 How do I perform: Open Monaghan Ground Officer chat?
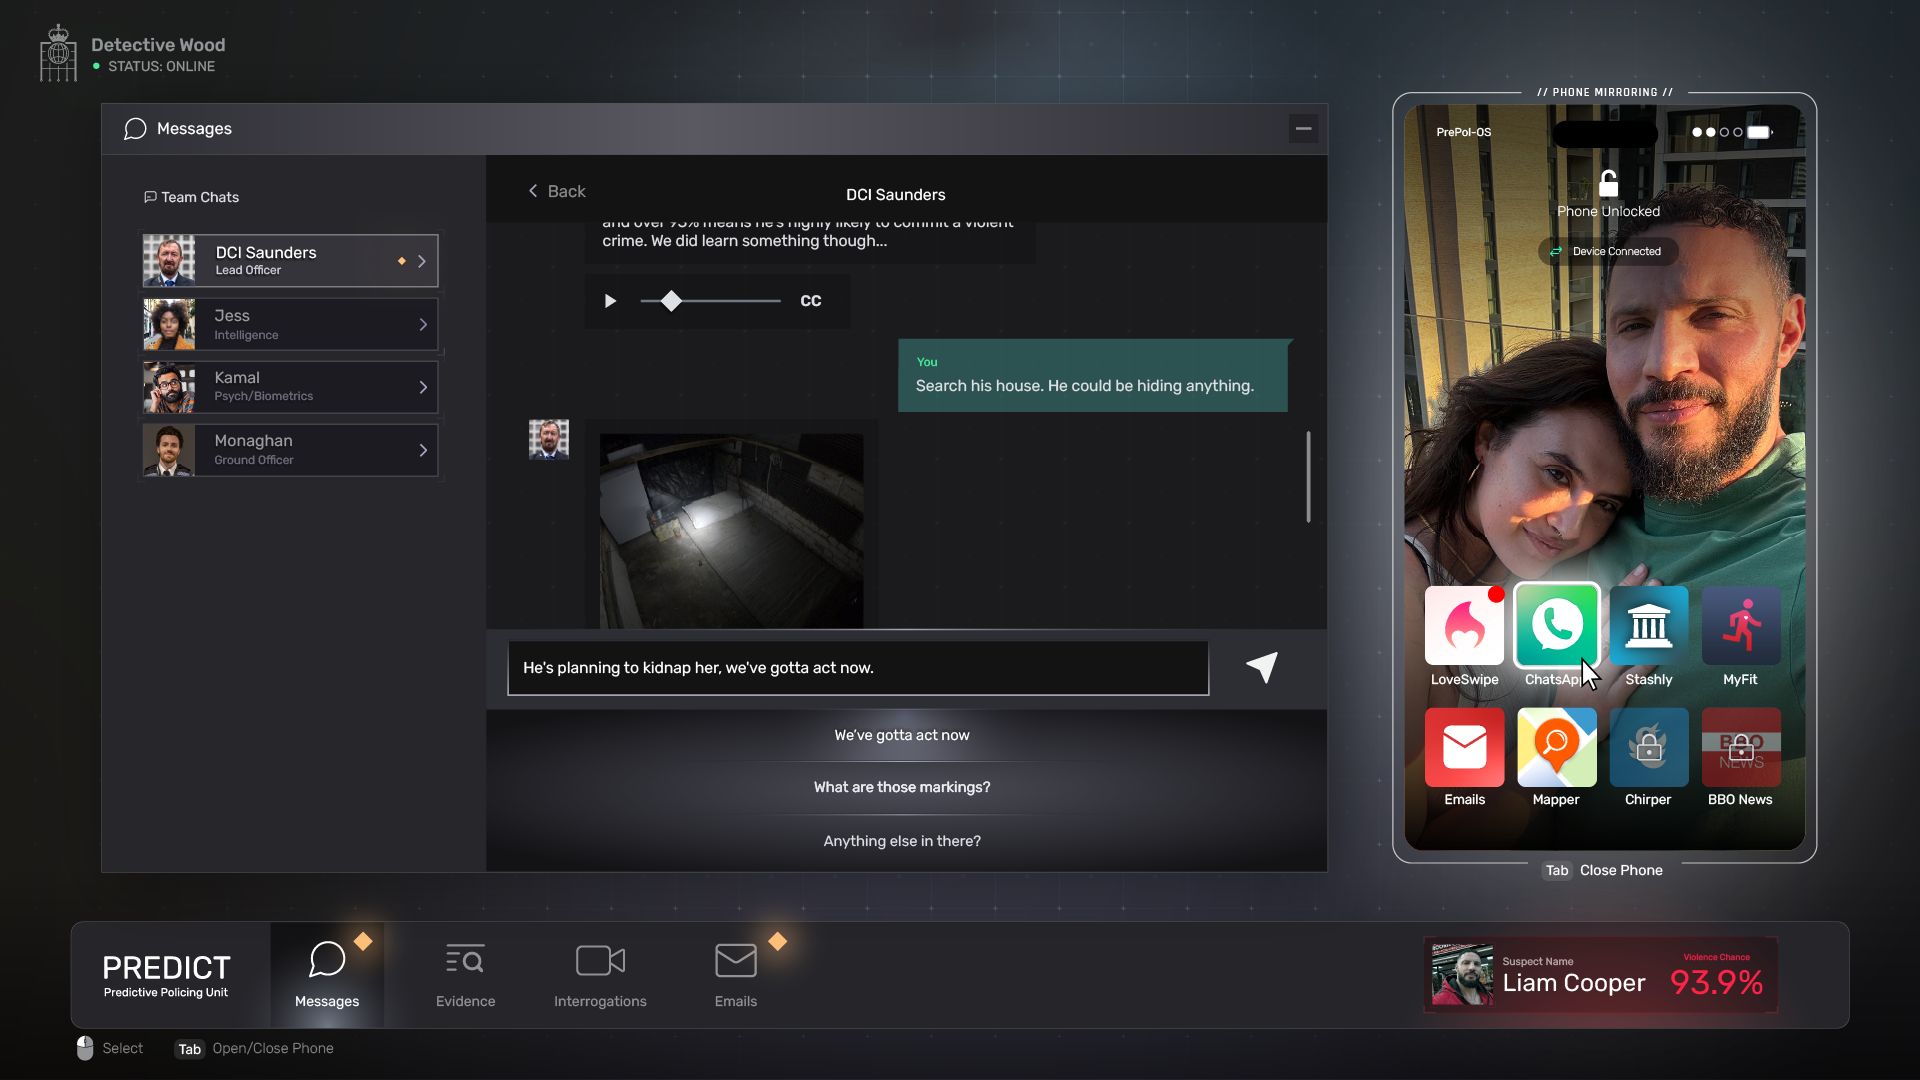tap(290, 450)
